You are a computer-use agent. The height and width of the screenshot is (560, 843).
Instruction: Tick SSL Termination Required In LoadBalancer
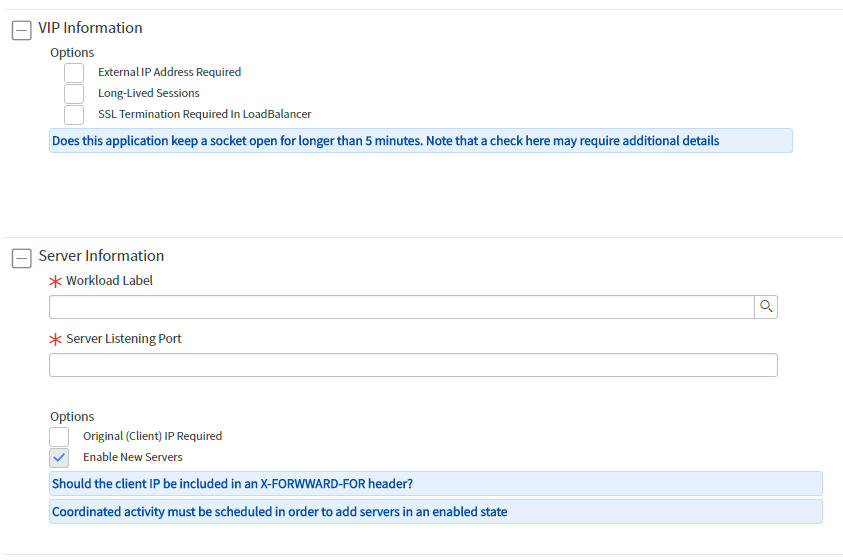74,114
